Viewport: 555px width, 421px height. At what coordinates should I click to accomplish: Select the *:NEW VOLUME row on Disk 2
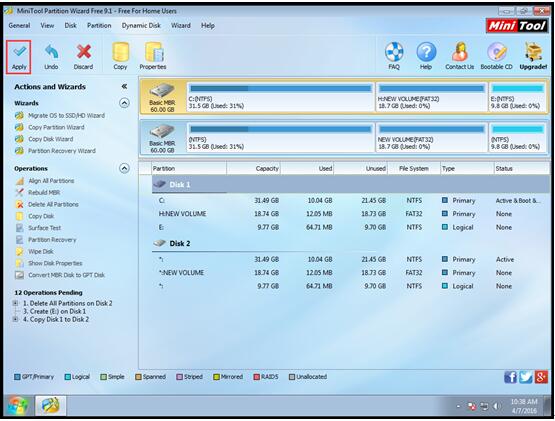tap(351, 273)
